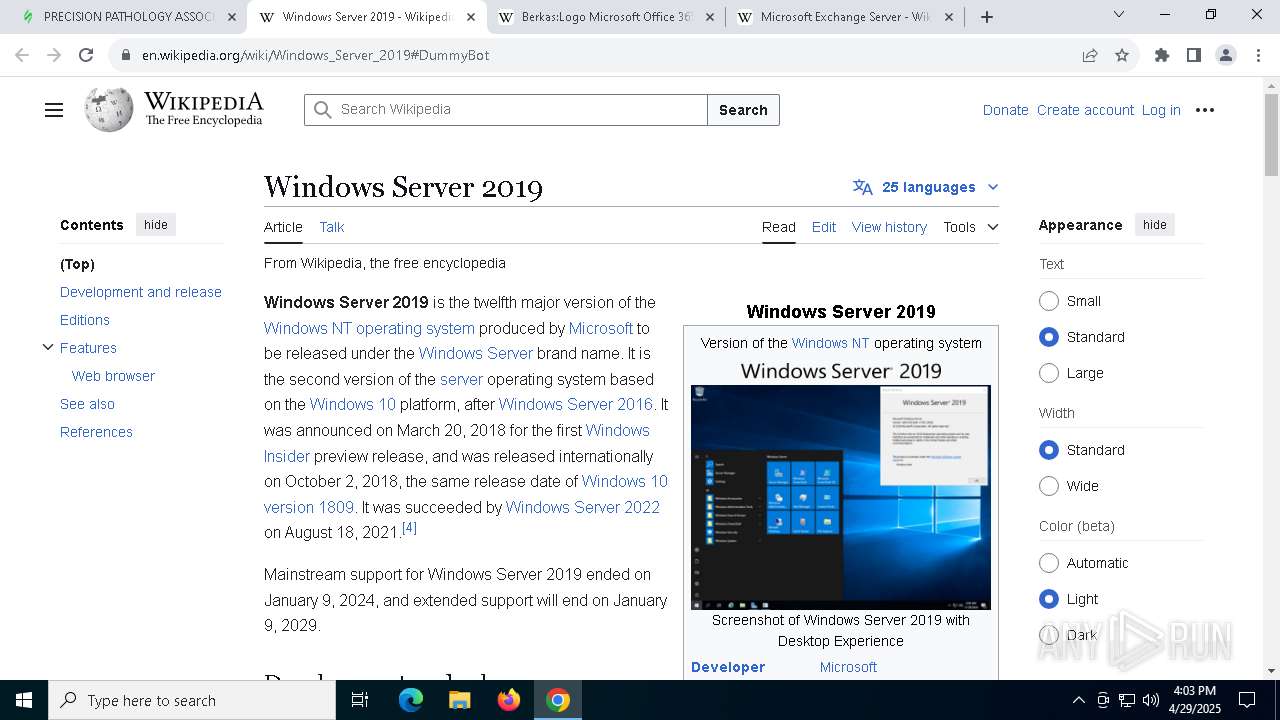Open a new tab with the plus icon
Image resolution: width=1280 pixels, height=720 pixels.
click(987, 17)
